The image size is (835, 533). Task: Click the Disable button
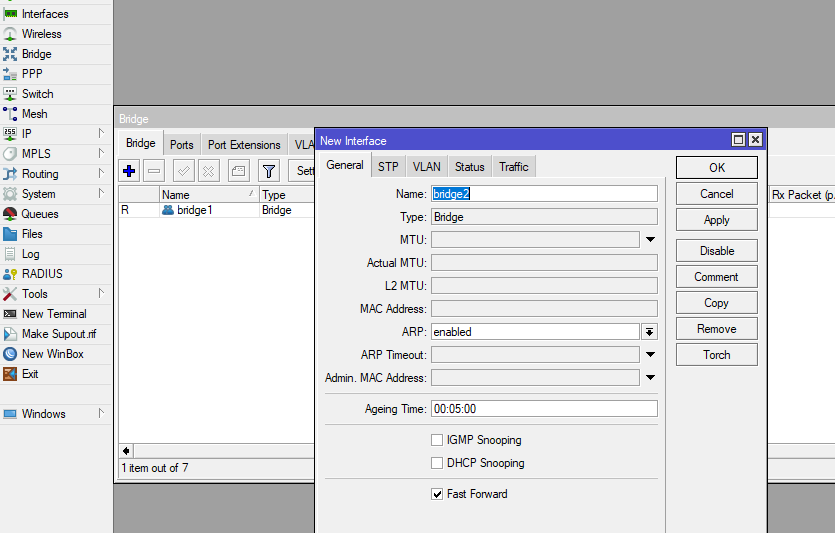click(x=717, y=251)
